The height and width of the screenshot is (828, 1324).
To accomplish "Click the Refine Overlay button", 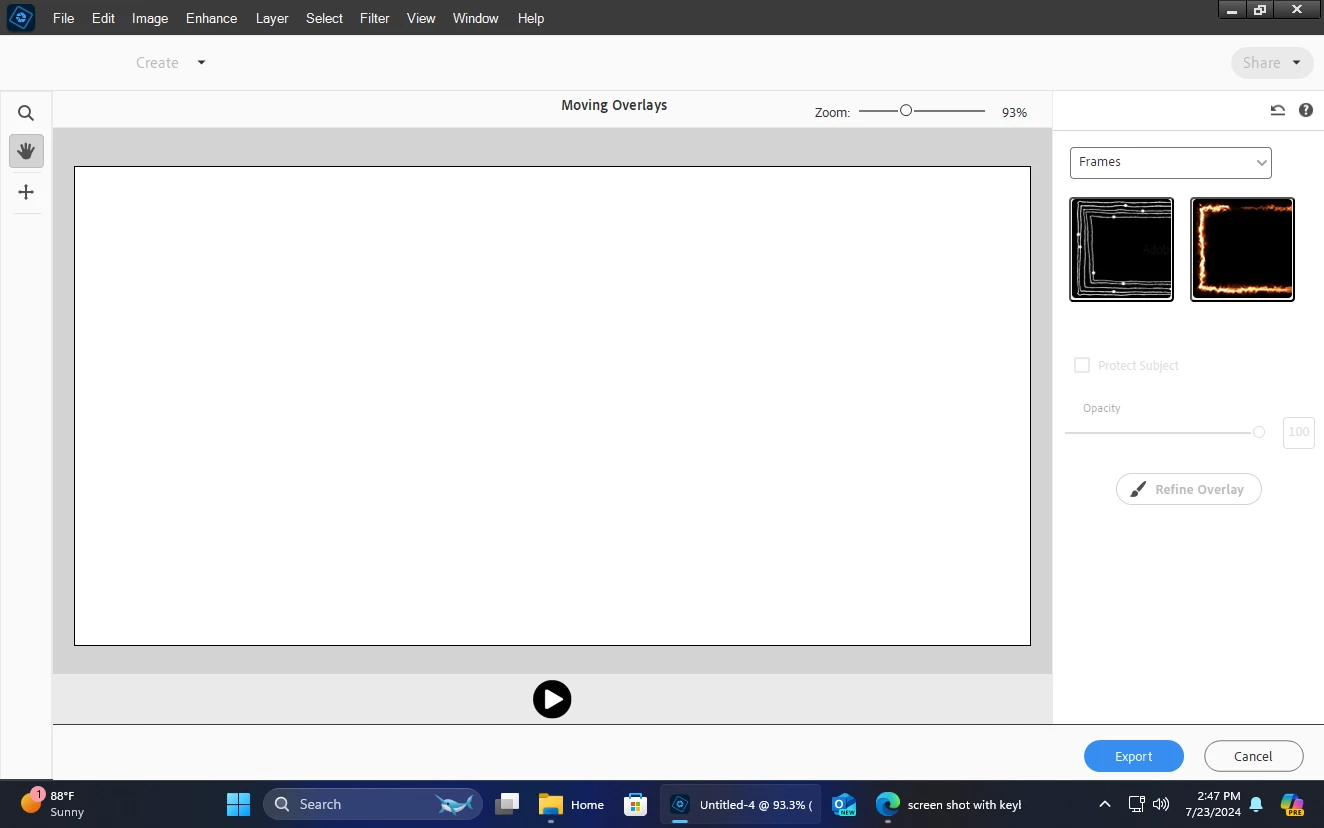I will pyautogui.click(x=1188, y=489).
